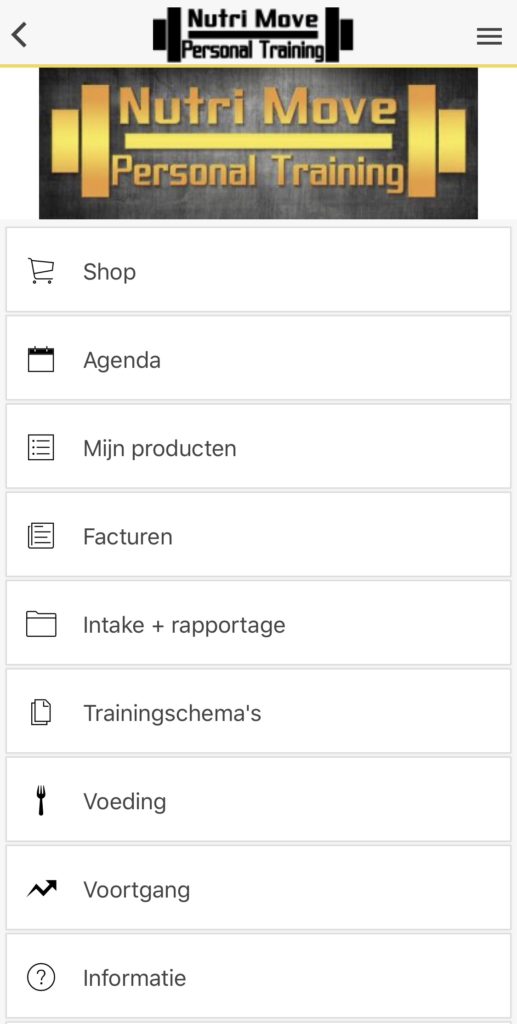Open the hamburger menu
This screenshot has width=517, height=1024.
(489, 36)
